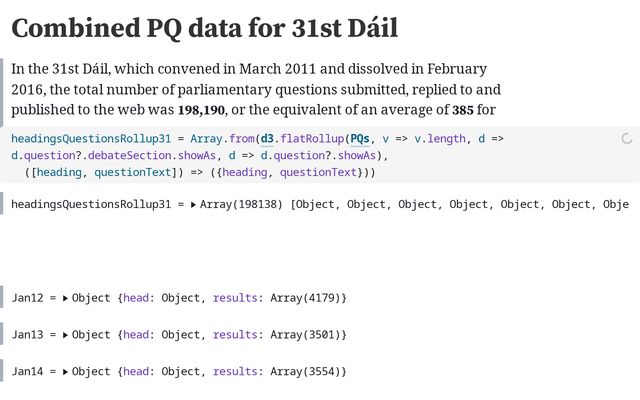The image size is (640, 400).
Task: Click the left cell bar beside Jan12
Action: (2, 297)
